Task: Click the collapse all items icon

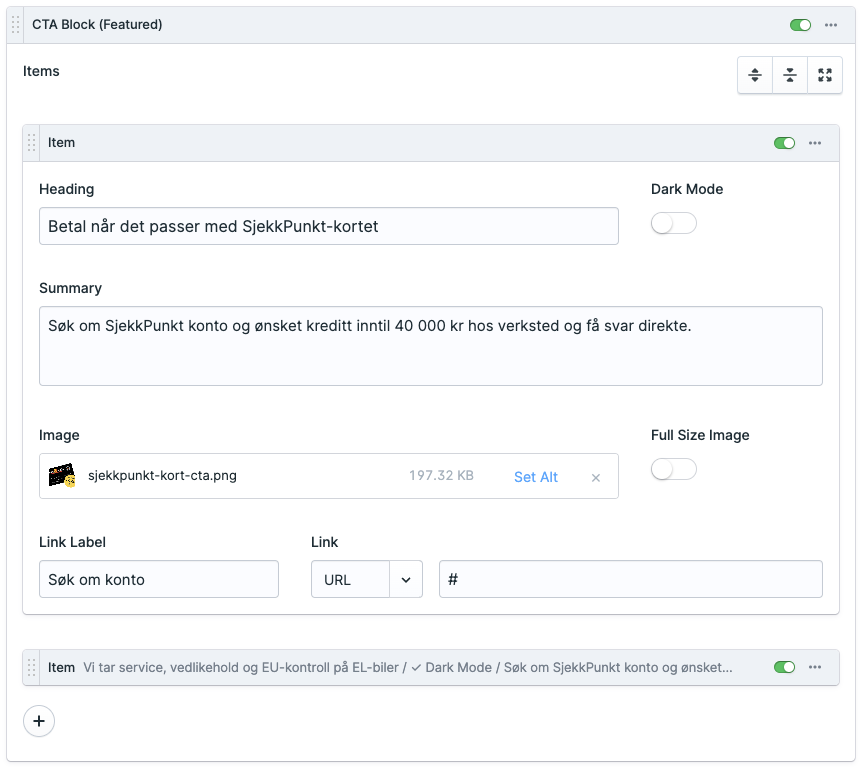Action: pos(790,75)
